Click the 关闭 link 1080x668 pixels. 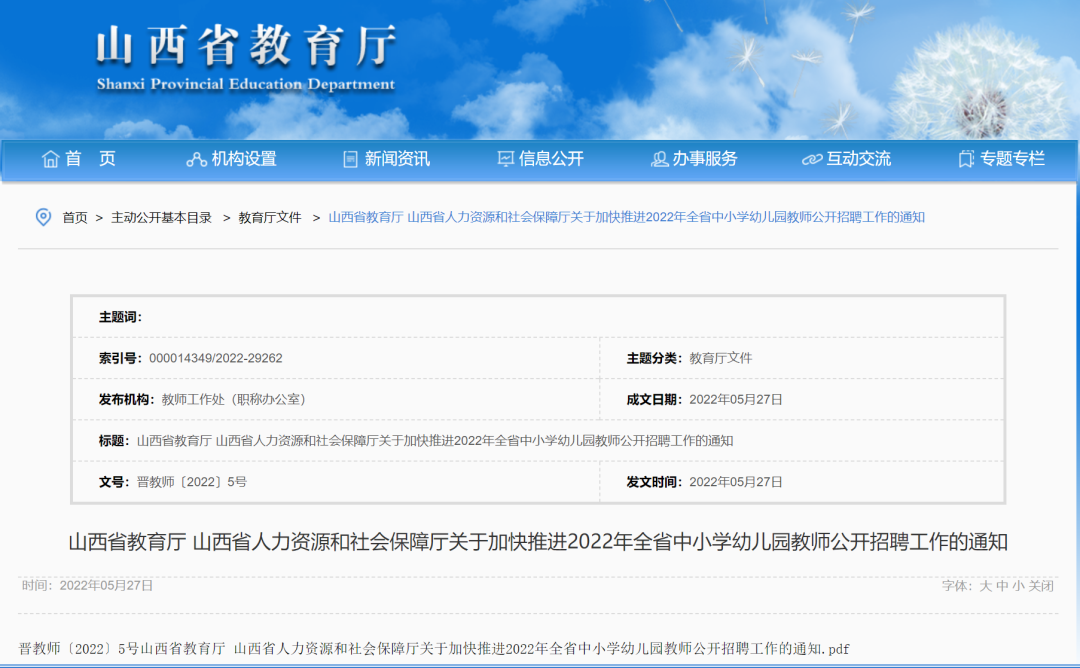tap(1041, 586)
